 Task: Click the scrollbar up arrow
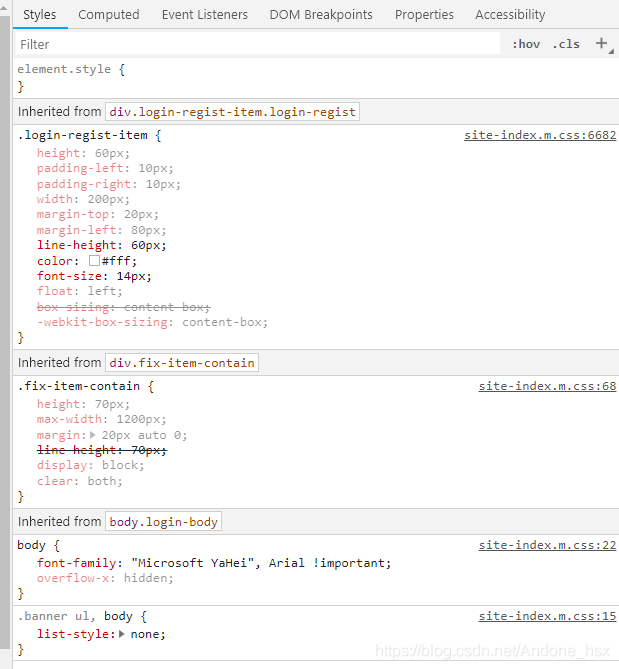4,8
